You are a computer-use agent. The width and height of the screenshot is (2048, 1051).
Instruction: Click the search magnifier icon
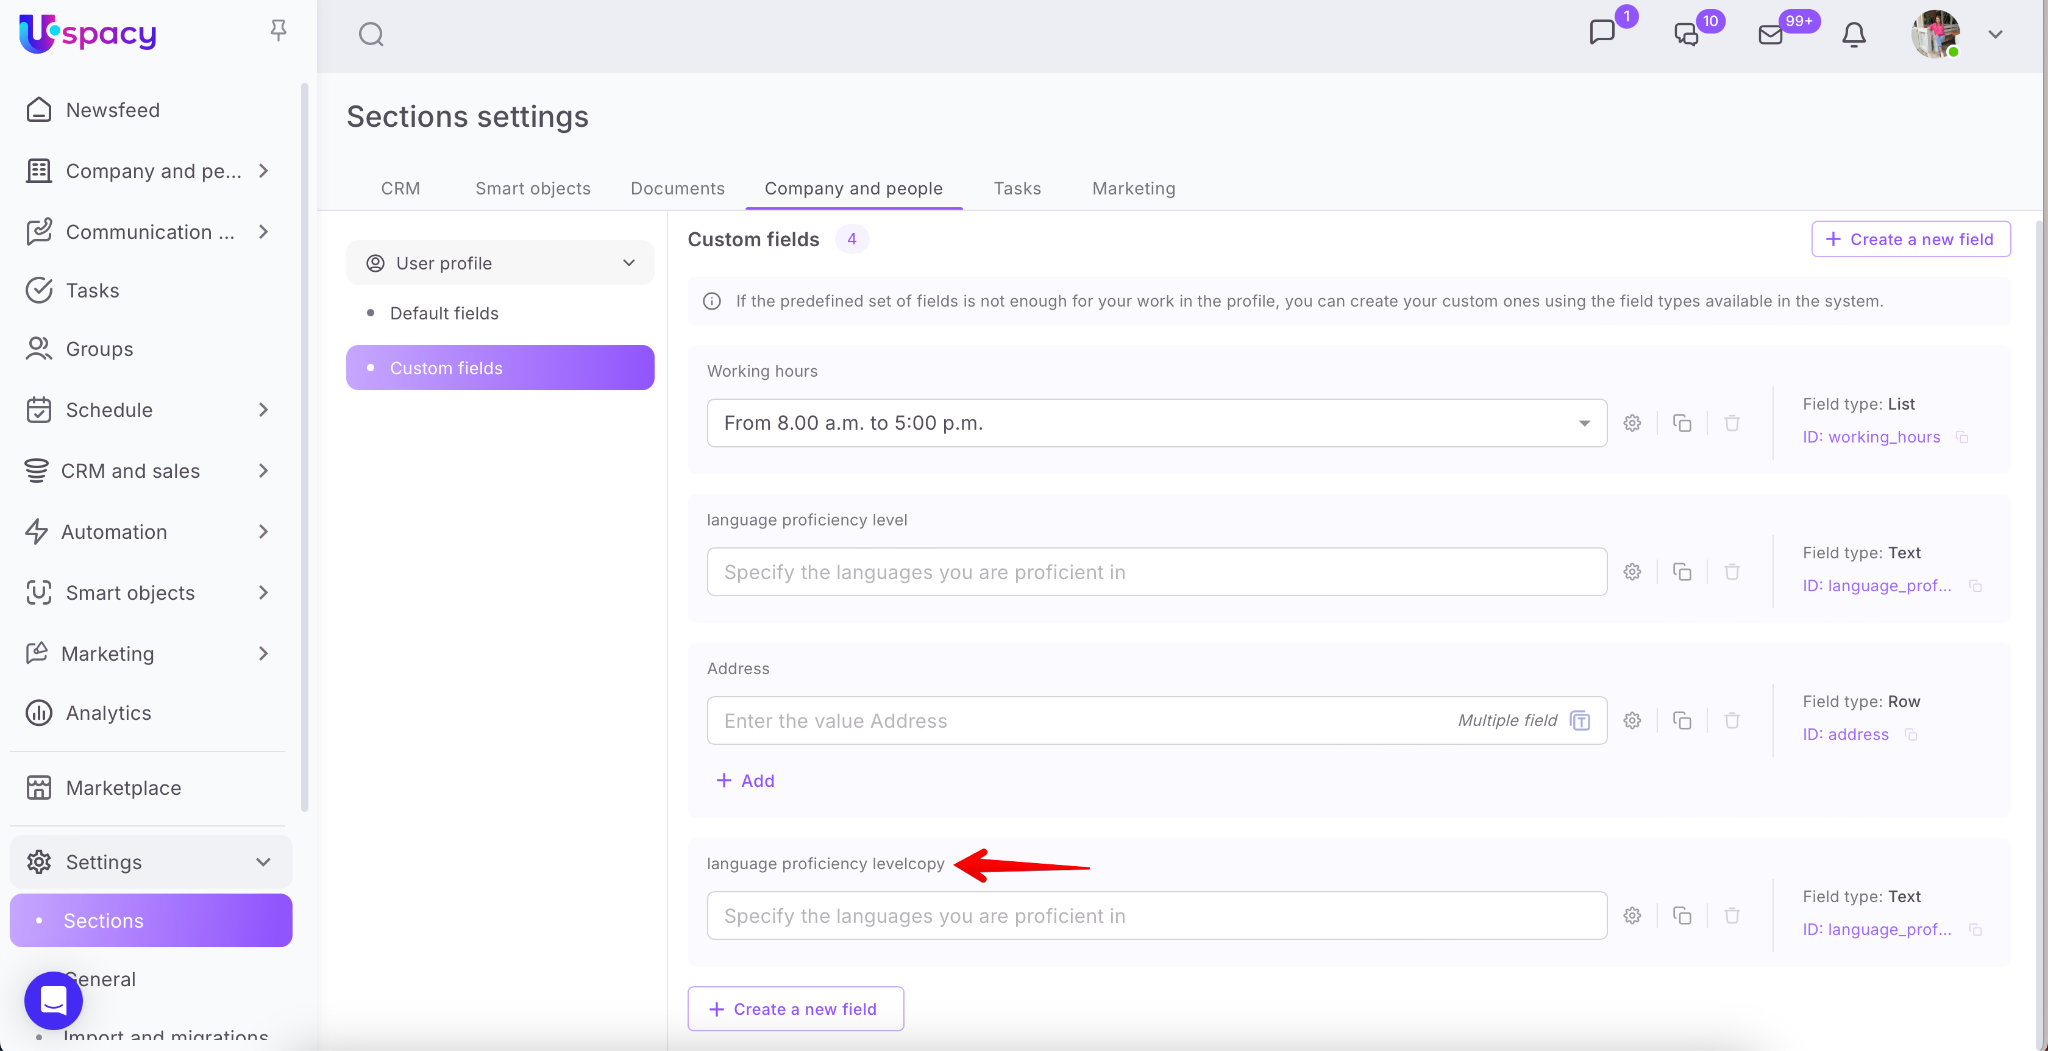pos(371,35)
